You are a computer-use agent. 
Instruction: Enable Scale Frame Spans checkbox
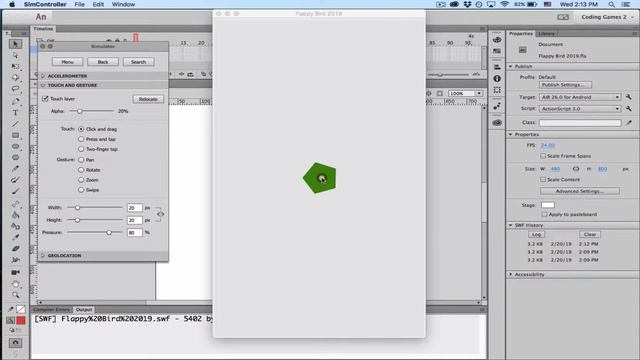[543, 156]
